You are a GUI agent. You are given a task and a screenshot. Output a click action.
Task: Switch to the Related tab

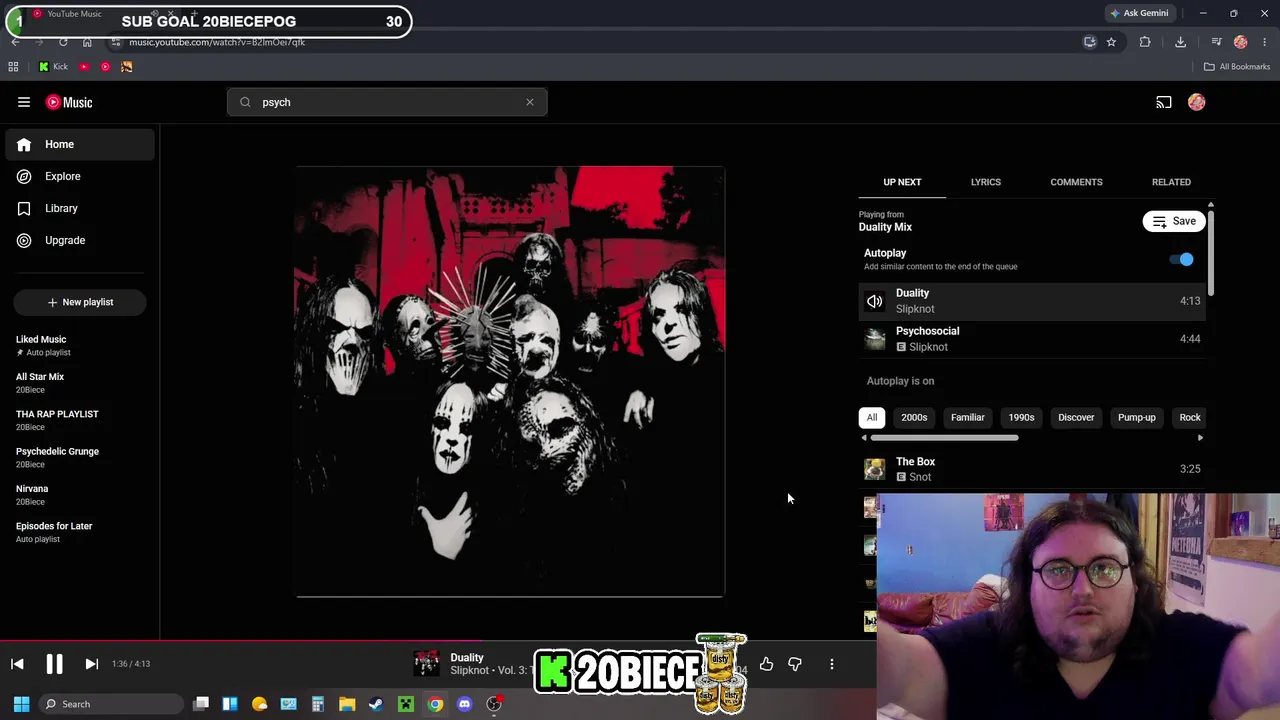tap(1171, 182)
